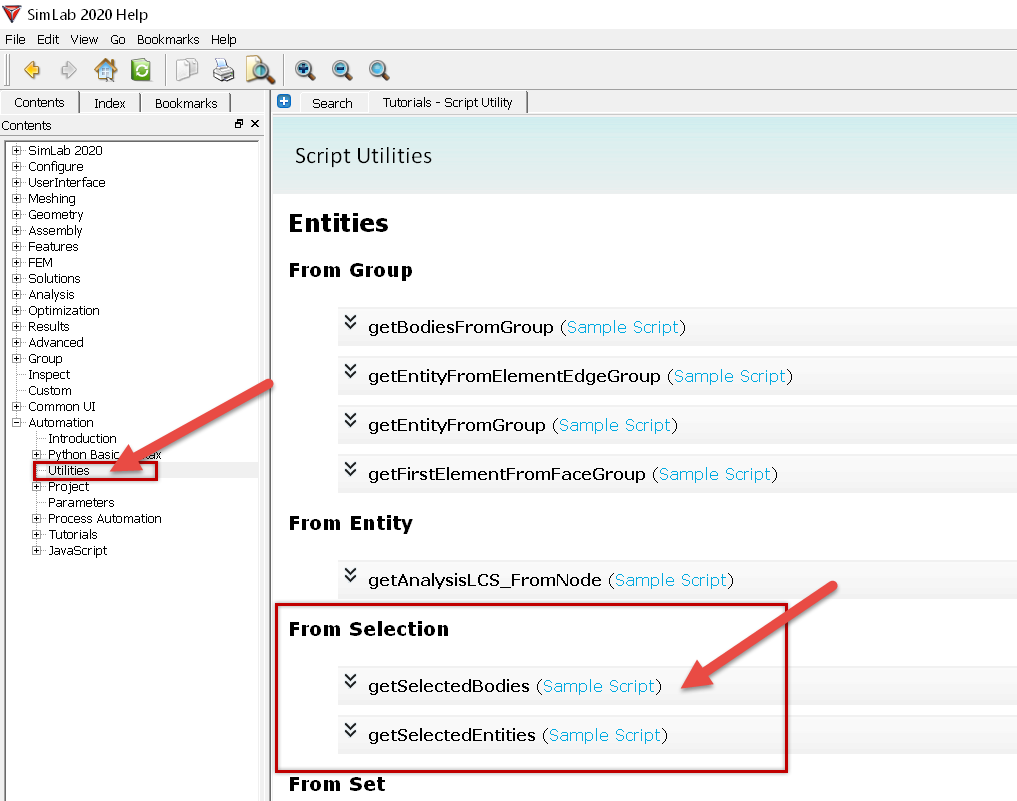Click the copy pages icon
The image size is (1017, 801).
(186, 70)
